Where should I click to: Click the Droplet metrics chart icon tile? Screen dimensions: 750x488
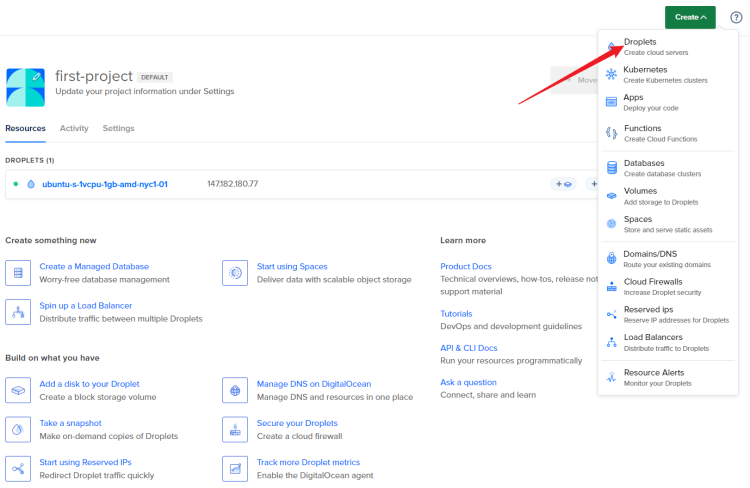pyautogui.click(x=235, y=469)
